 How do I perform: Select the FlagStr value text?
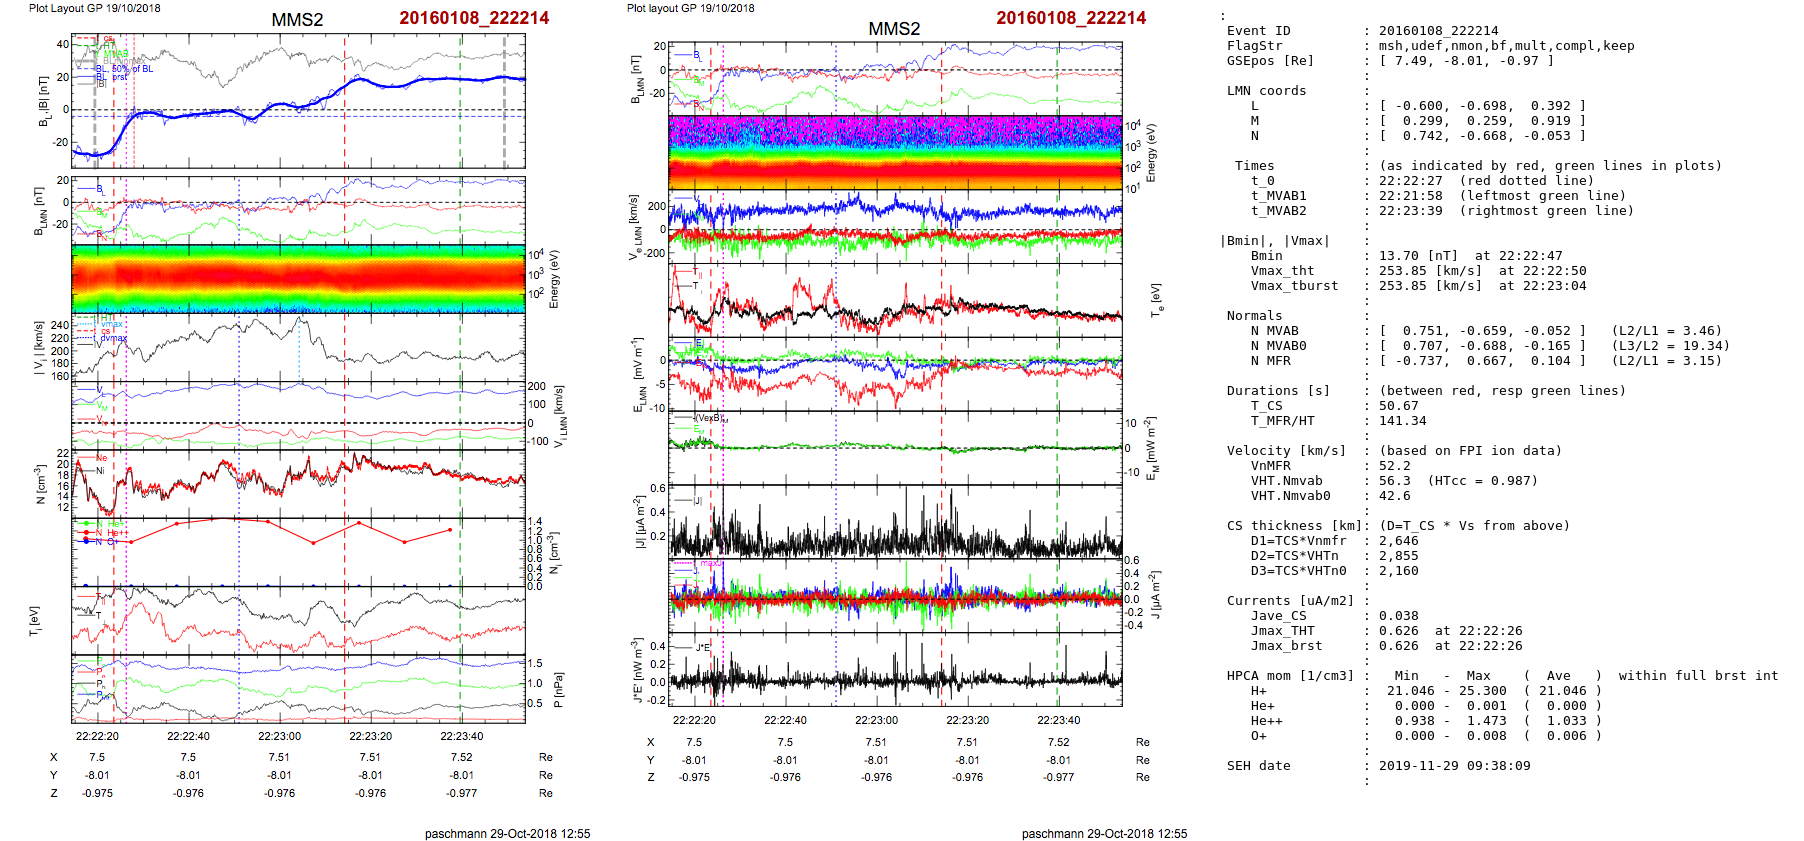click(x=1506, y=46)
